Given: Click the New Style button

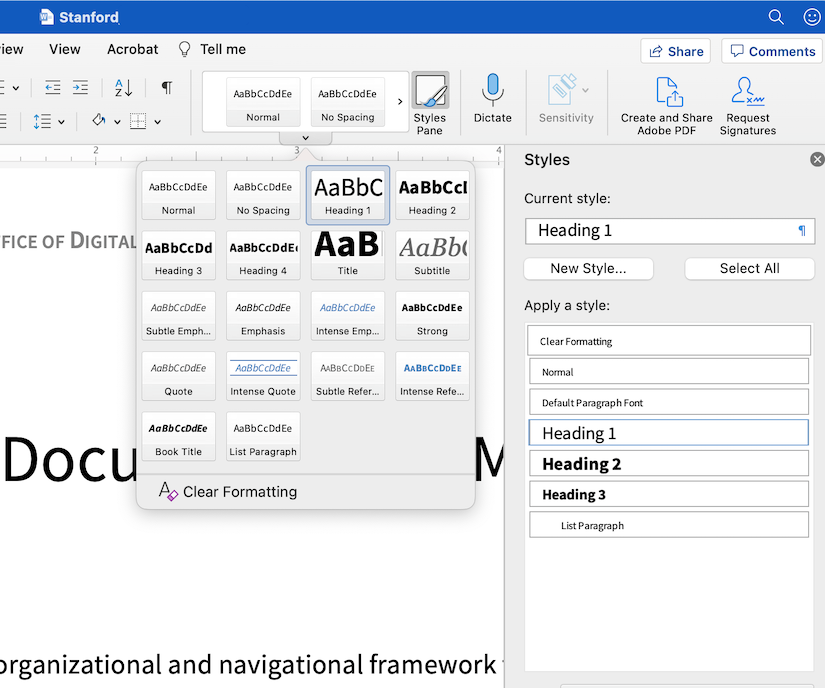Looking at the screenshot, I should click(x=588, y=268).
